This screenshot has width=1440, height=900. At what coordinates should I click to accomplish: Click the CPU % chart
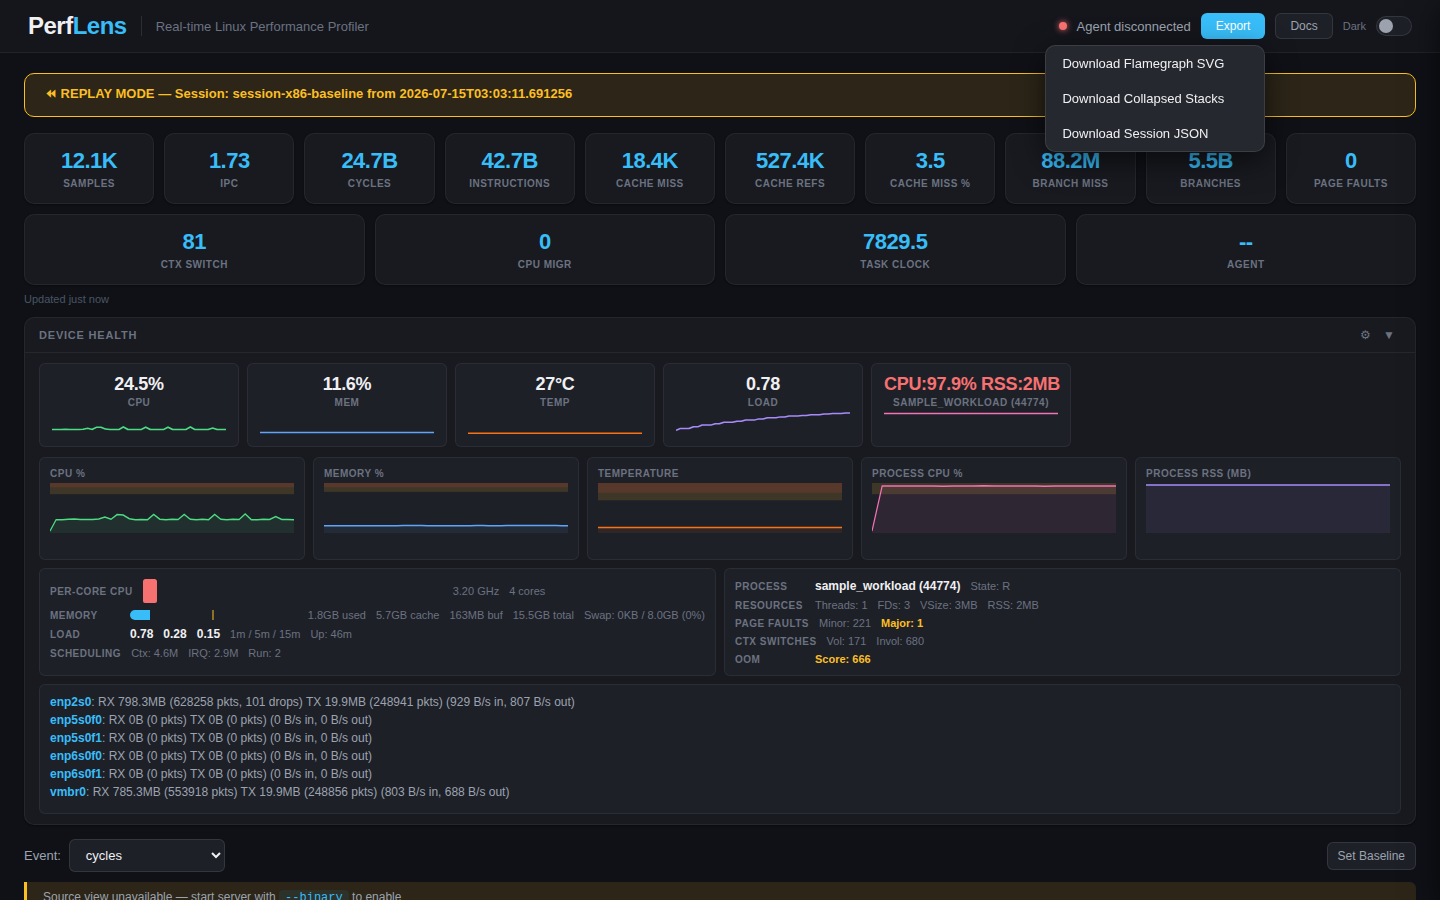pos(172,508)
